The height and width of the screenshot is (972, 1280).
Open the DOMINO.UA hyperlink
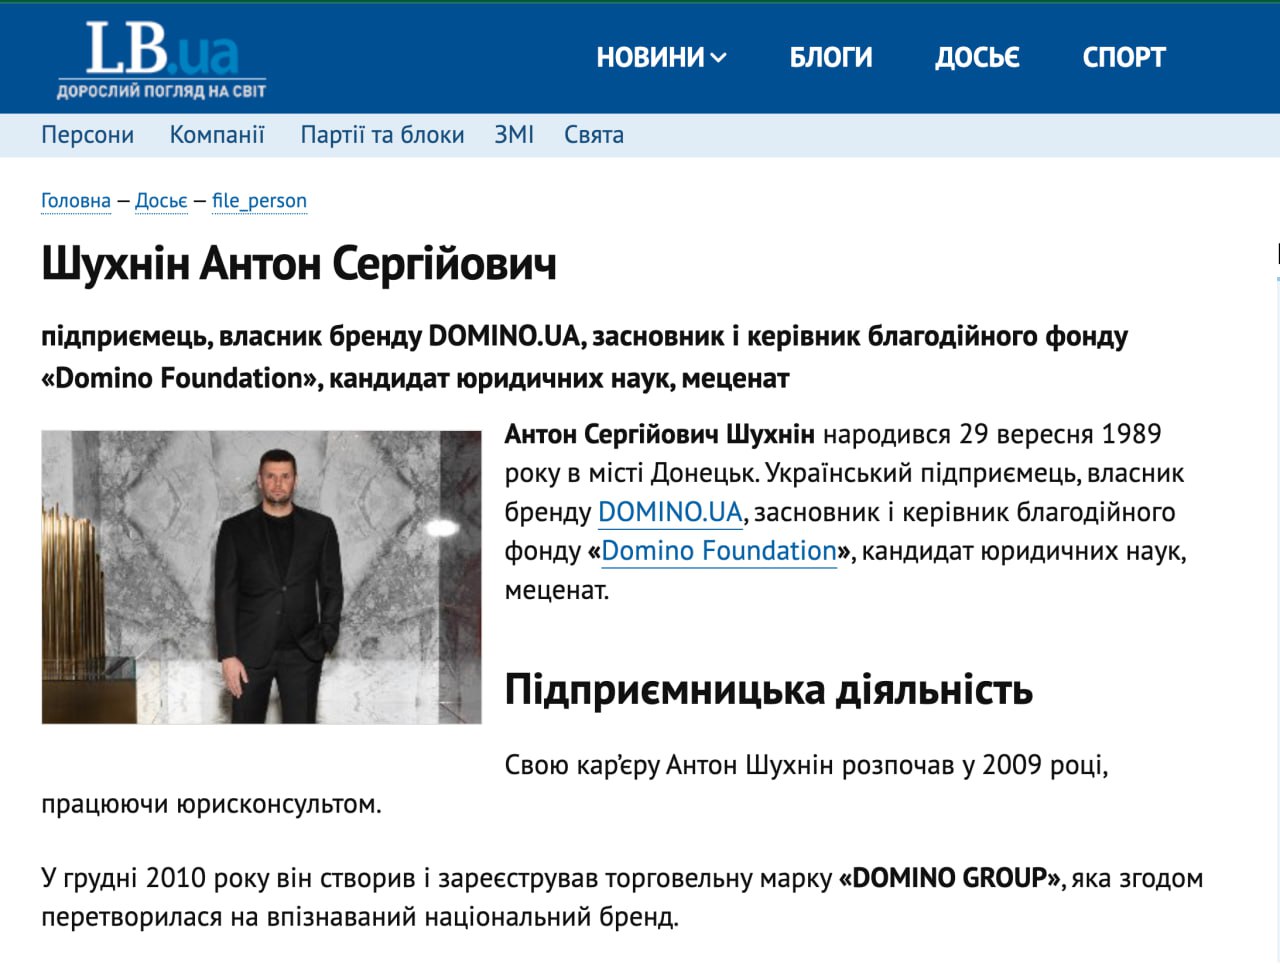(x=670, y=512)
